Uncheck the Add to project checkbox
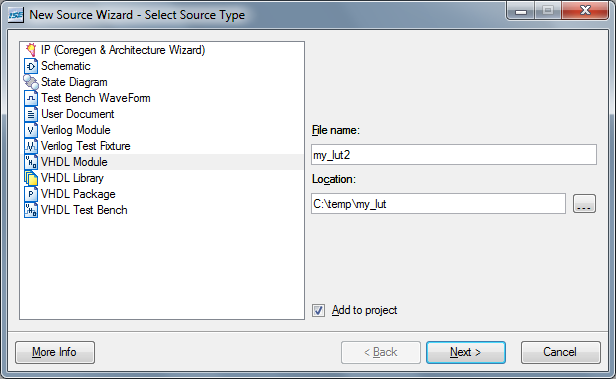This screenshot has height=379, width=616. (x=318, y=310)
